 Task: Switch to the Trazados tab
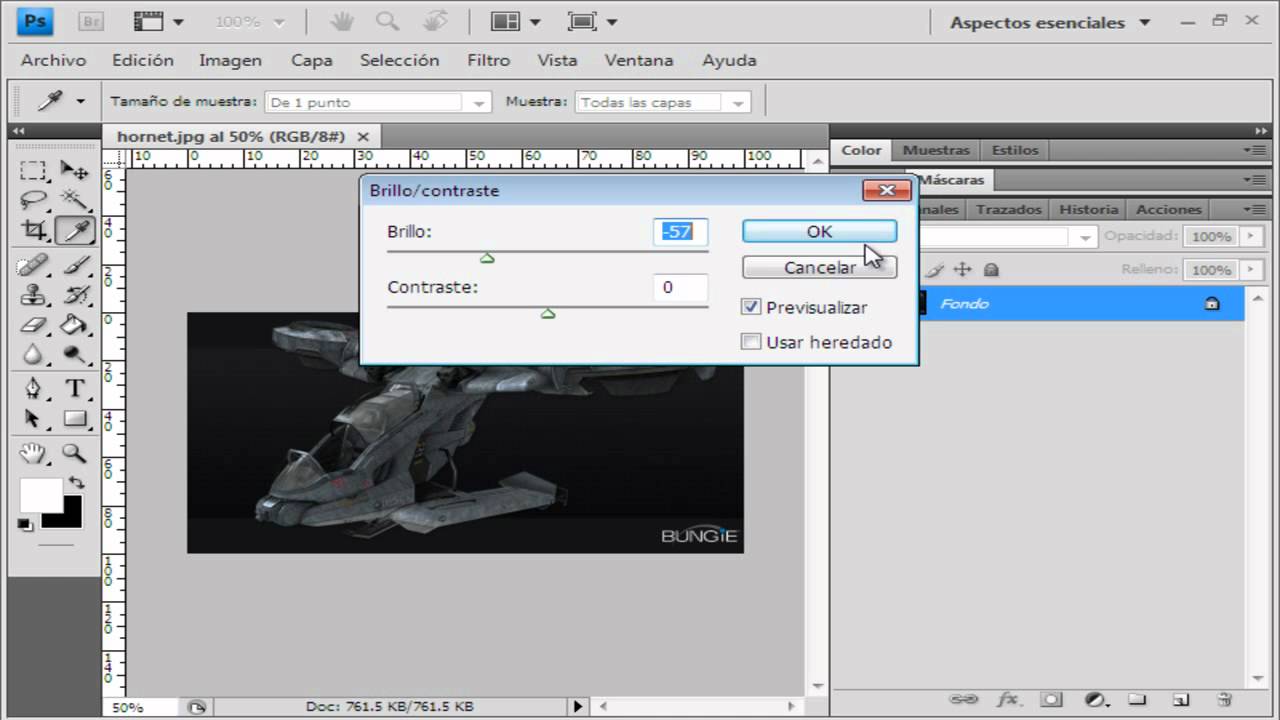pos(1008,209)
